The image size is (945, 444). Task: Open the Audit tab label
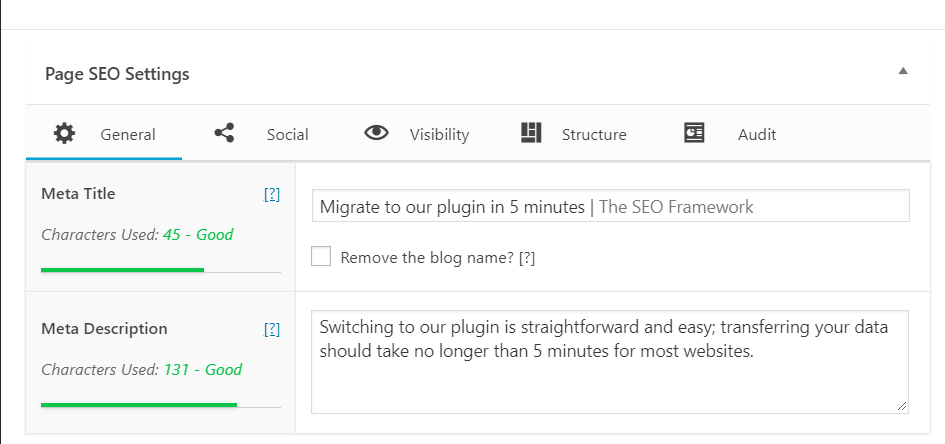[757, 134]
